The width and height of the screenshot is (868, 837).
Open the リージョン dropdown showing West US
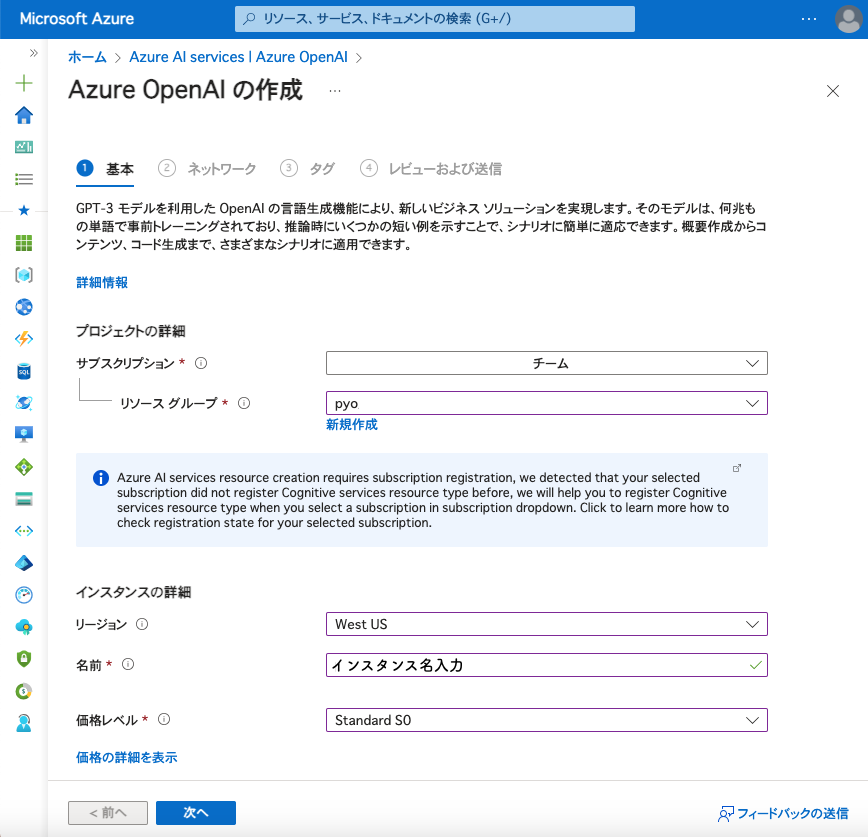click(x=546, y=624)
